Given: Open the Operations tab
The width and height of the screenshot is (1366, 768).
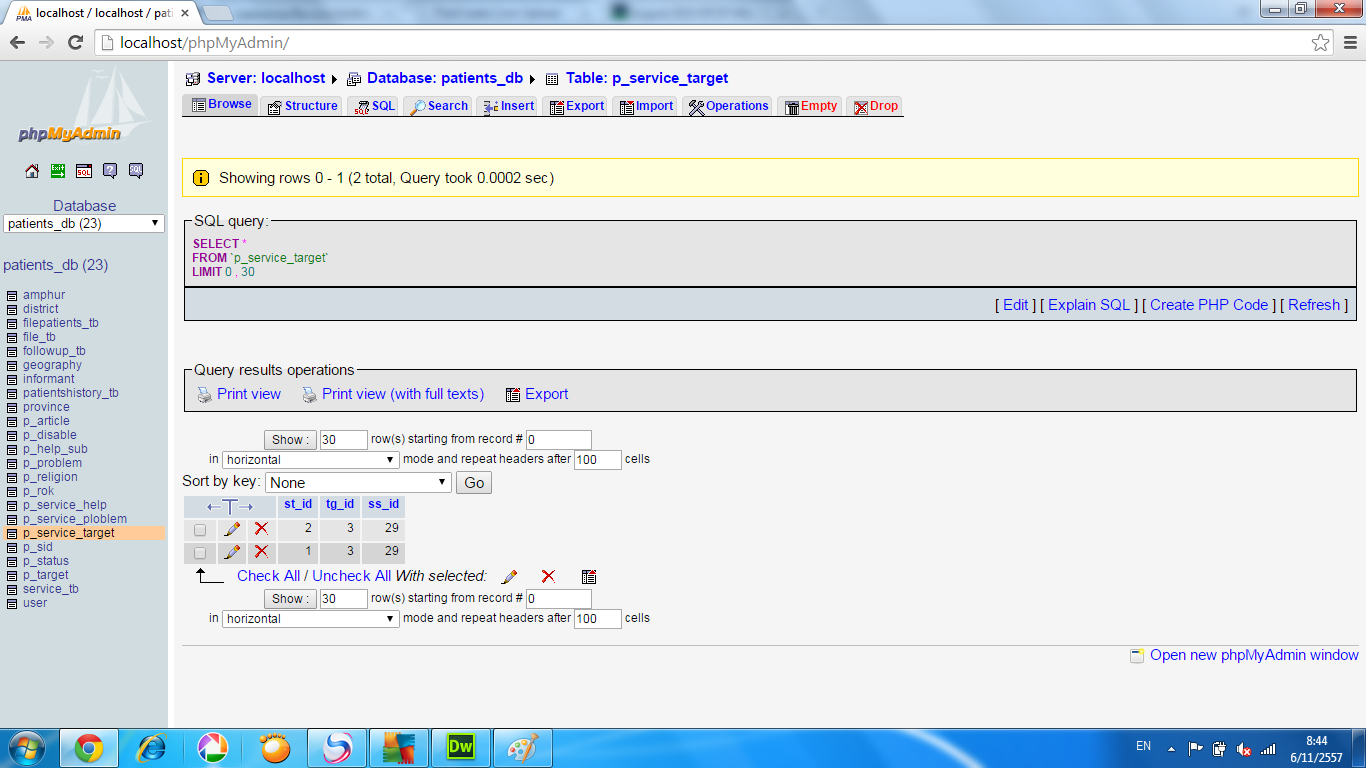Looking at the screenshot, I should tap(728, 106).
